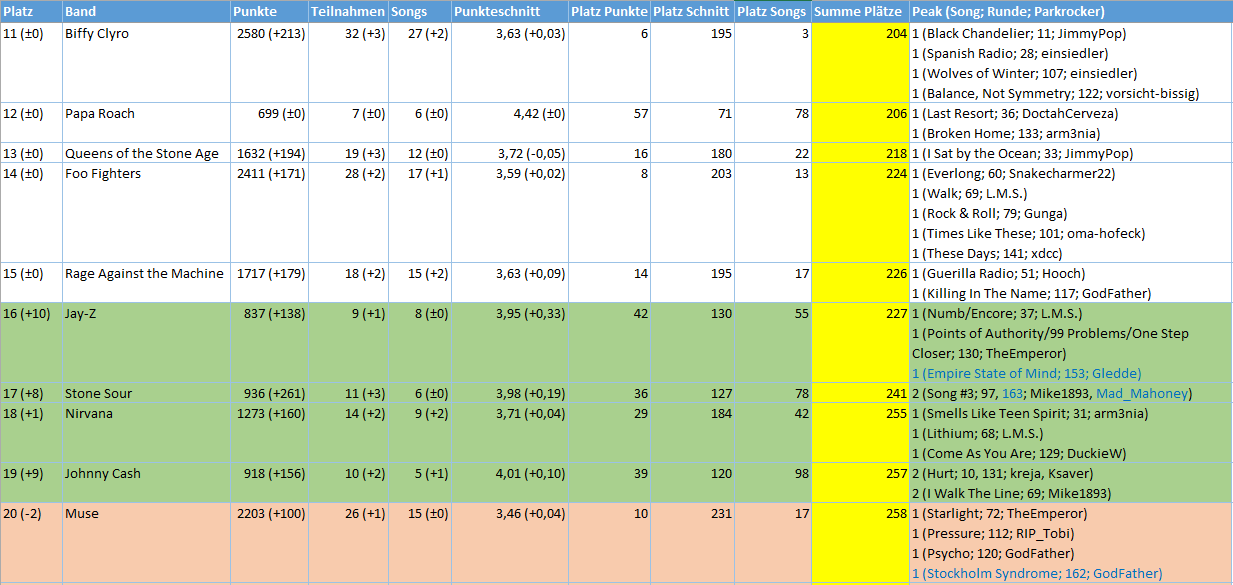The width and height of the screenshot is (1233, 585).
Task: Click the Foo Fighters band cell
Action: (145, 213)
